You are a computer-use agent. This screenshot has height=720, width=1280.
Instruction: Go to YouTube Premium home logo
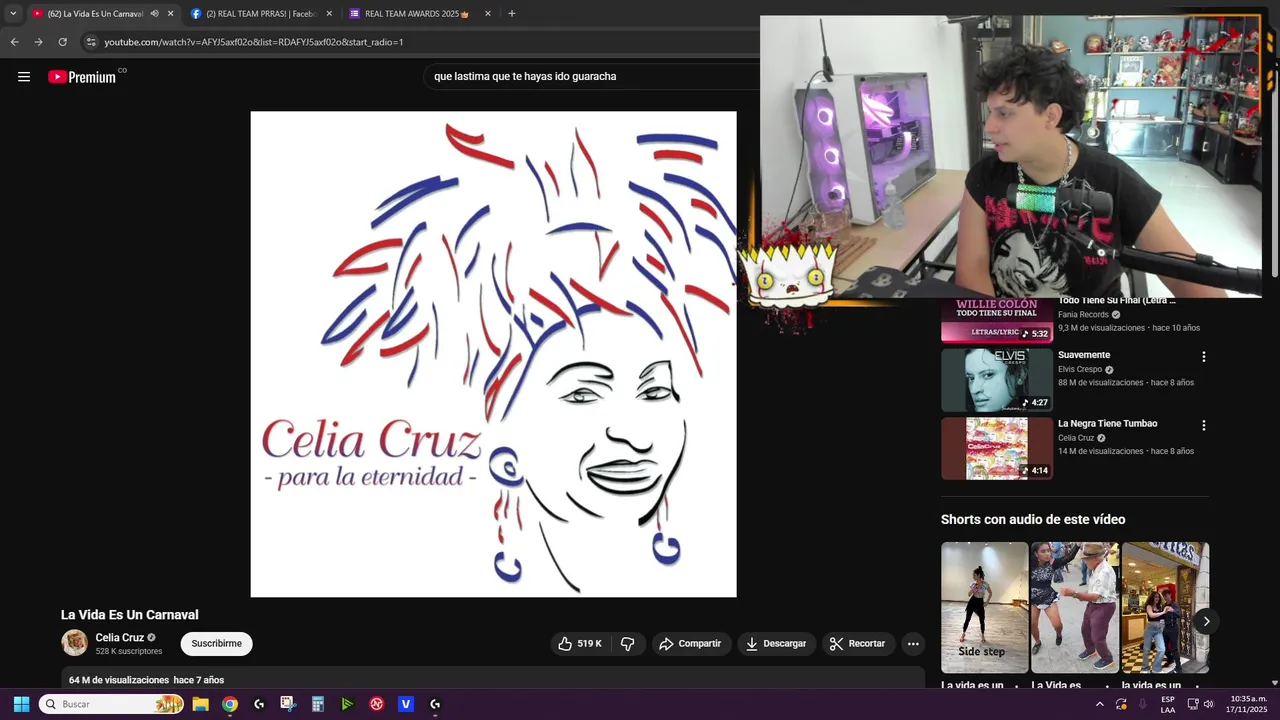[x=82, y=77]
